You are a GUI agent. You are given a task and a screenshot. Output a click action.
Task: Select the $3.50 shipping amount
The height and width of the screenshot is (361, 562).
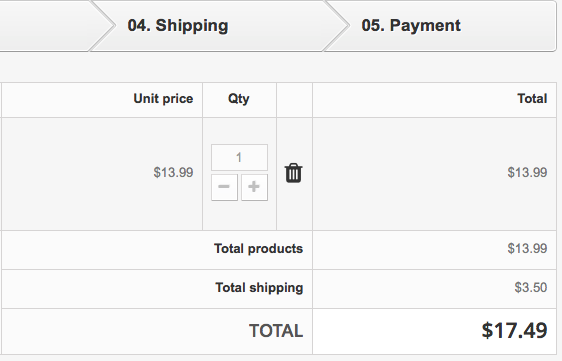(531, 288)
